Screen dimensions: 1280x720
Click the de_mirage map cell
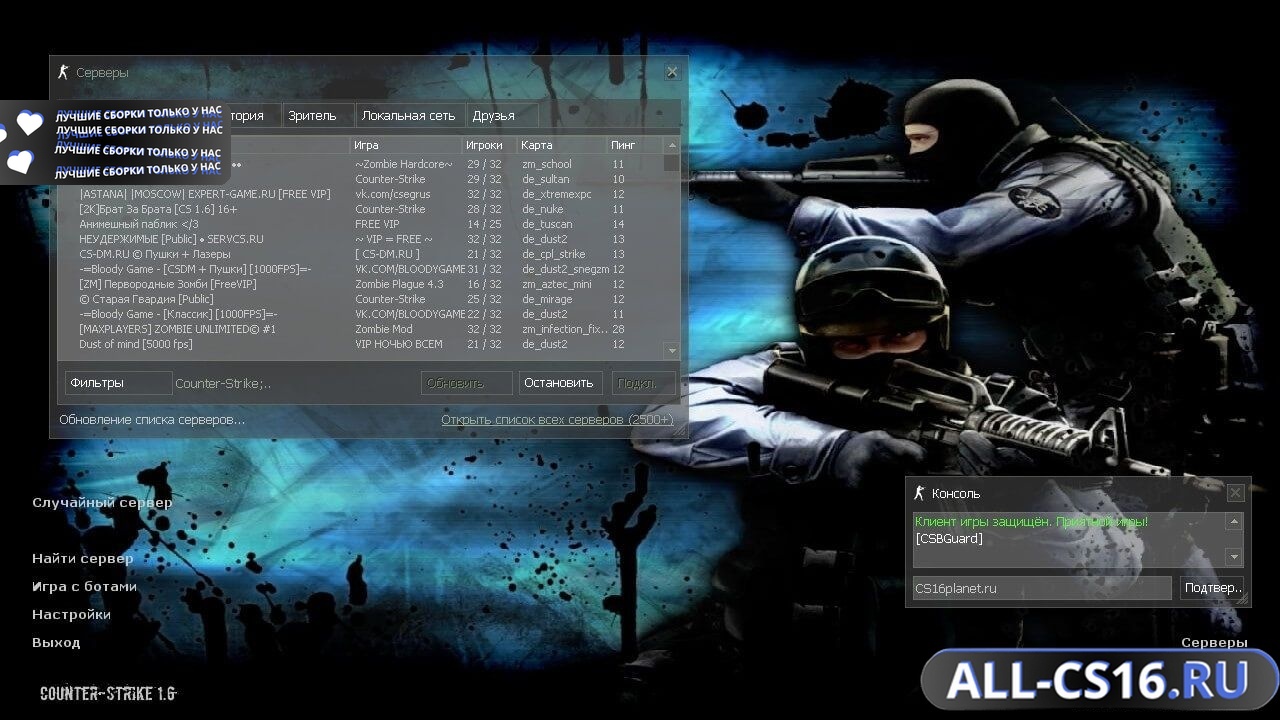point(547,299)
